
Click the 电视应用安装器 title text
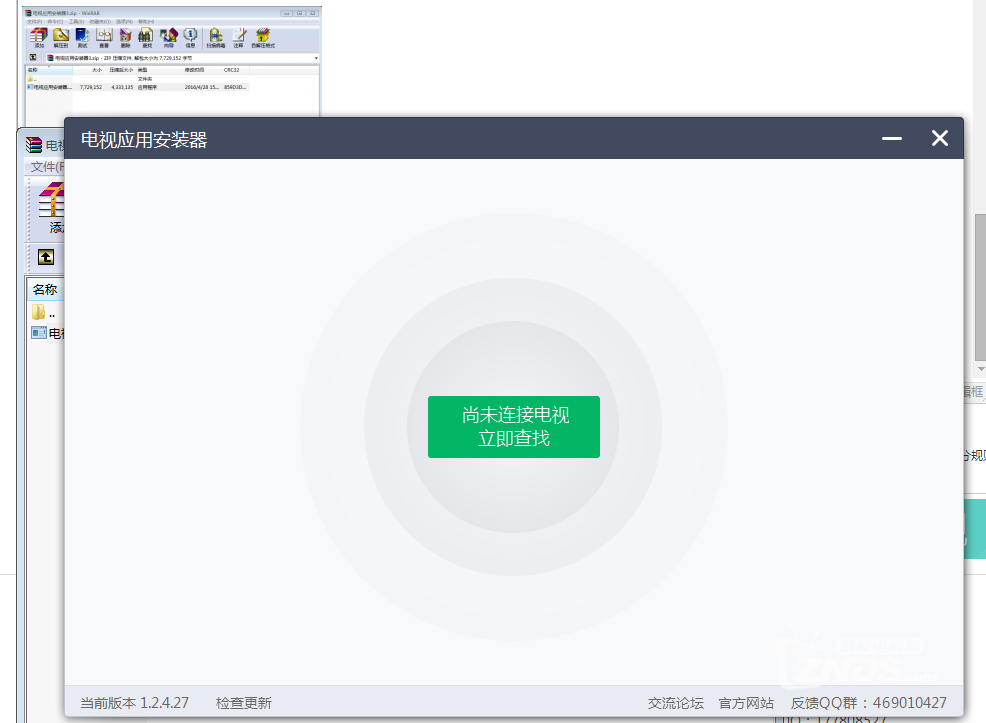click(144, 140)
